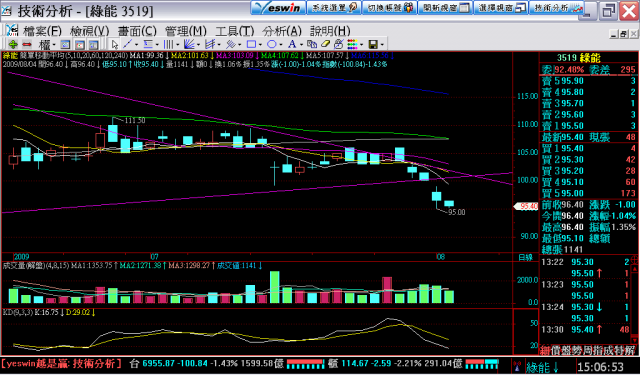This screenshot has height=375, width=640.
Task: Click the copy drawing objects icon
Action: tap(312, 44)
